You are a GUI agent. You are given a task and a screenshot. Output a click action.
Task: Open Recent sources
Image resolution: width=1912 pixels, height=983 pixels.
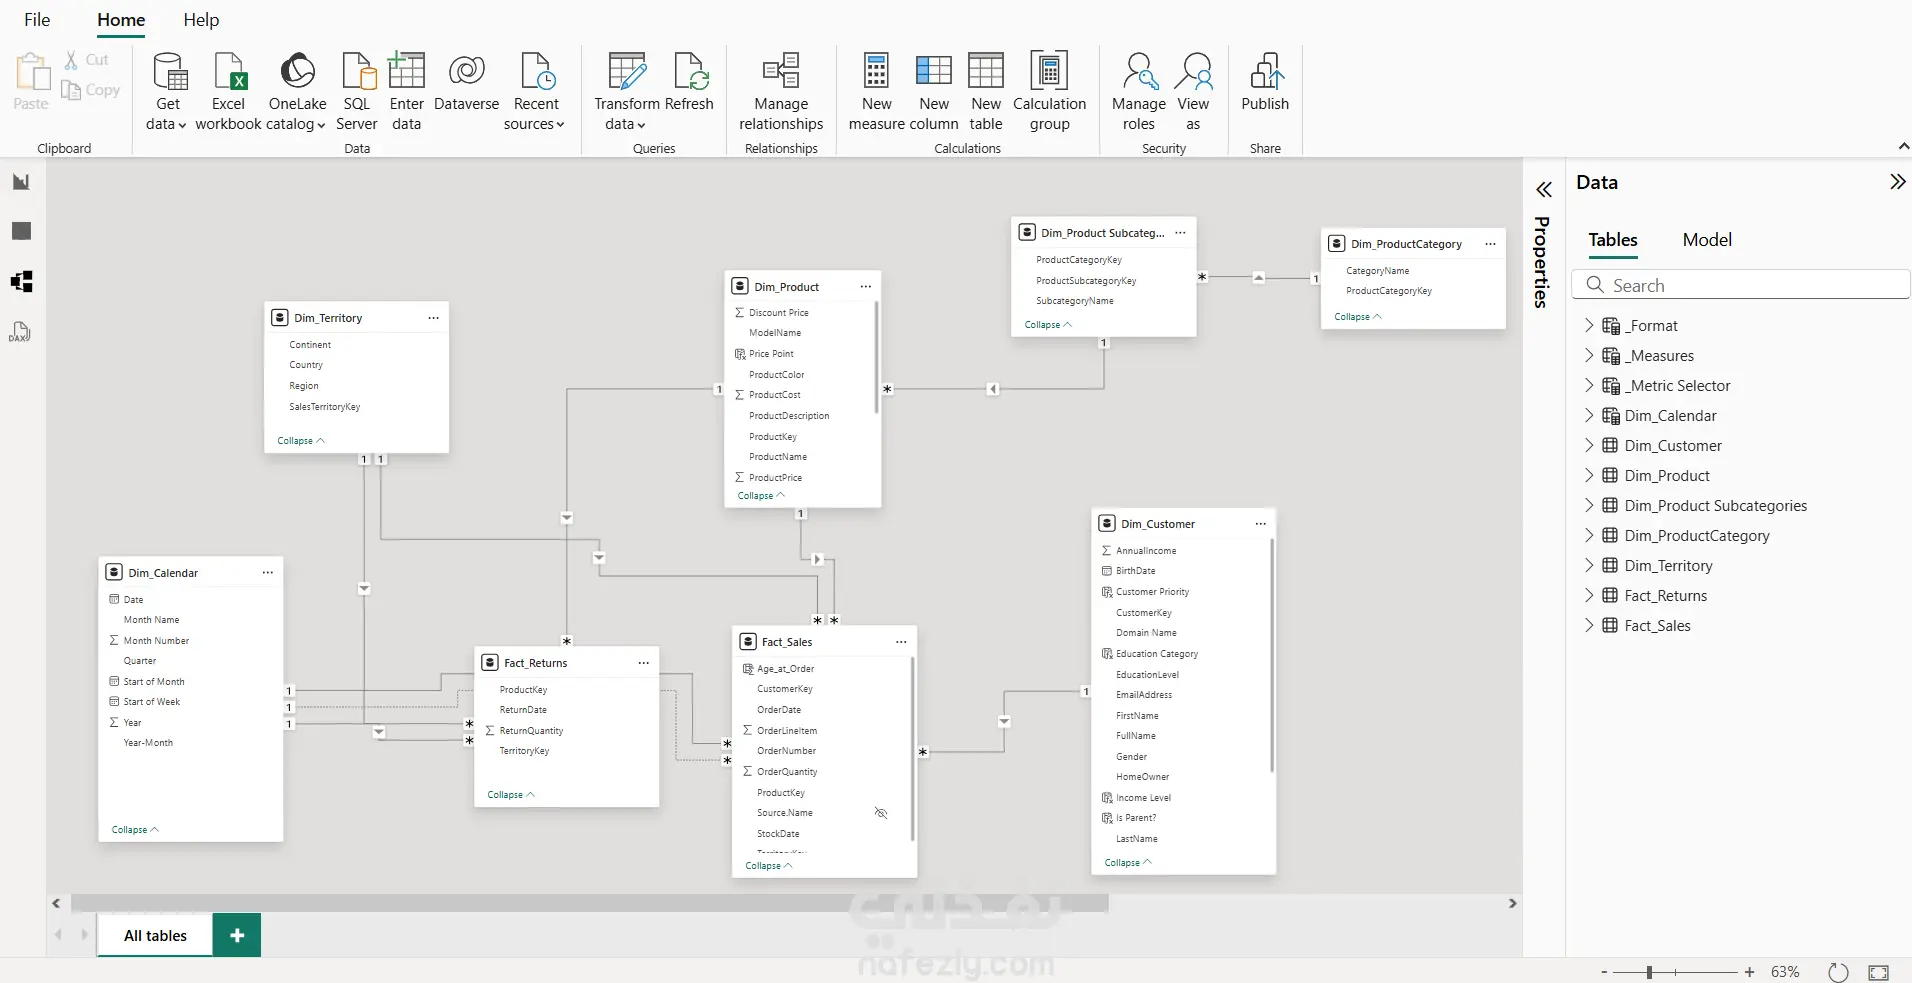[535, 91]
